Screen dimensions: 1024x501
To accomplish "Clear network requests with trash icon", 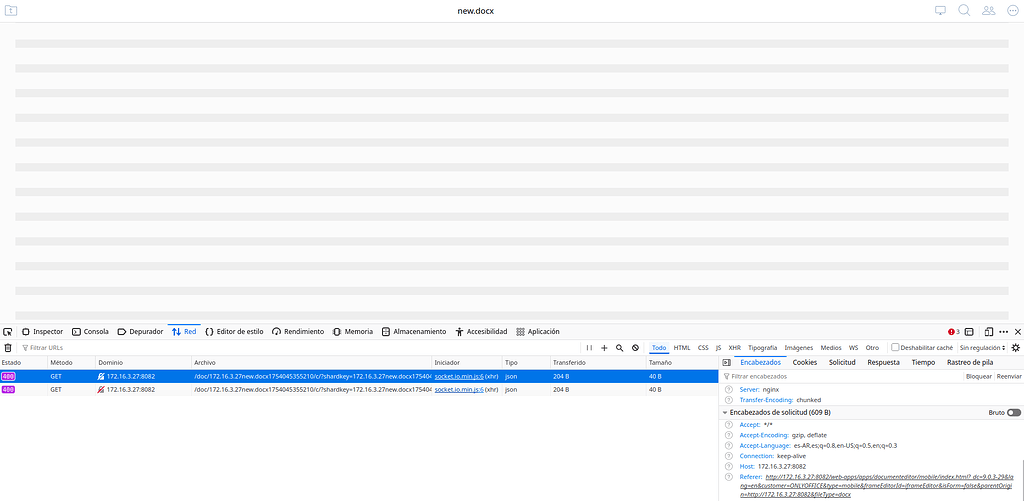I will pyautogui.click(x=8, y=348).
